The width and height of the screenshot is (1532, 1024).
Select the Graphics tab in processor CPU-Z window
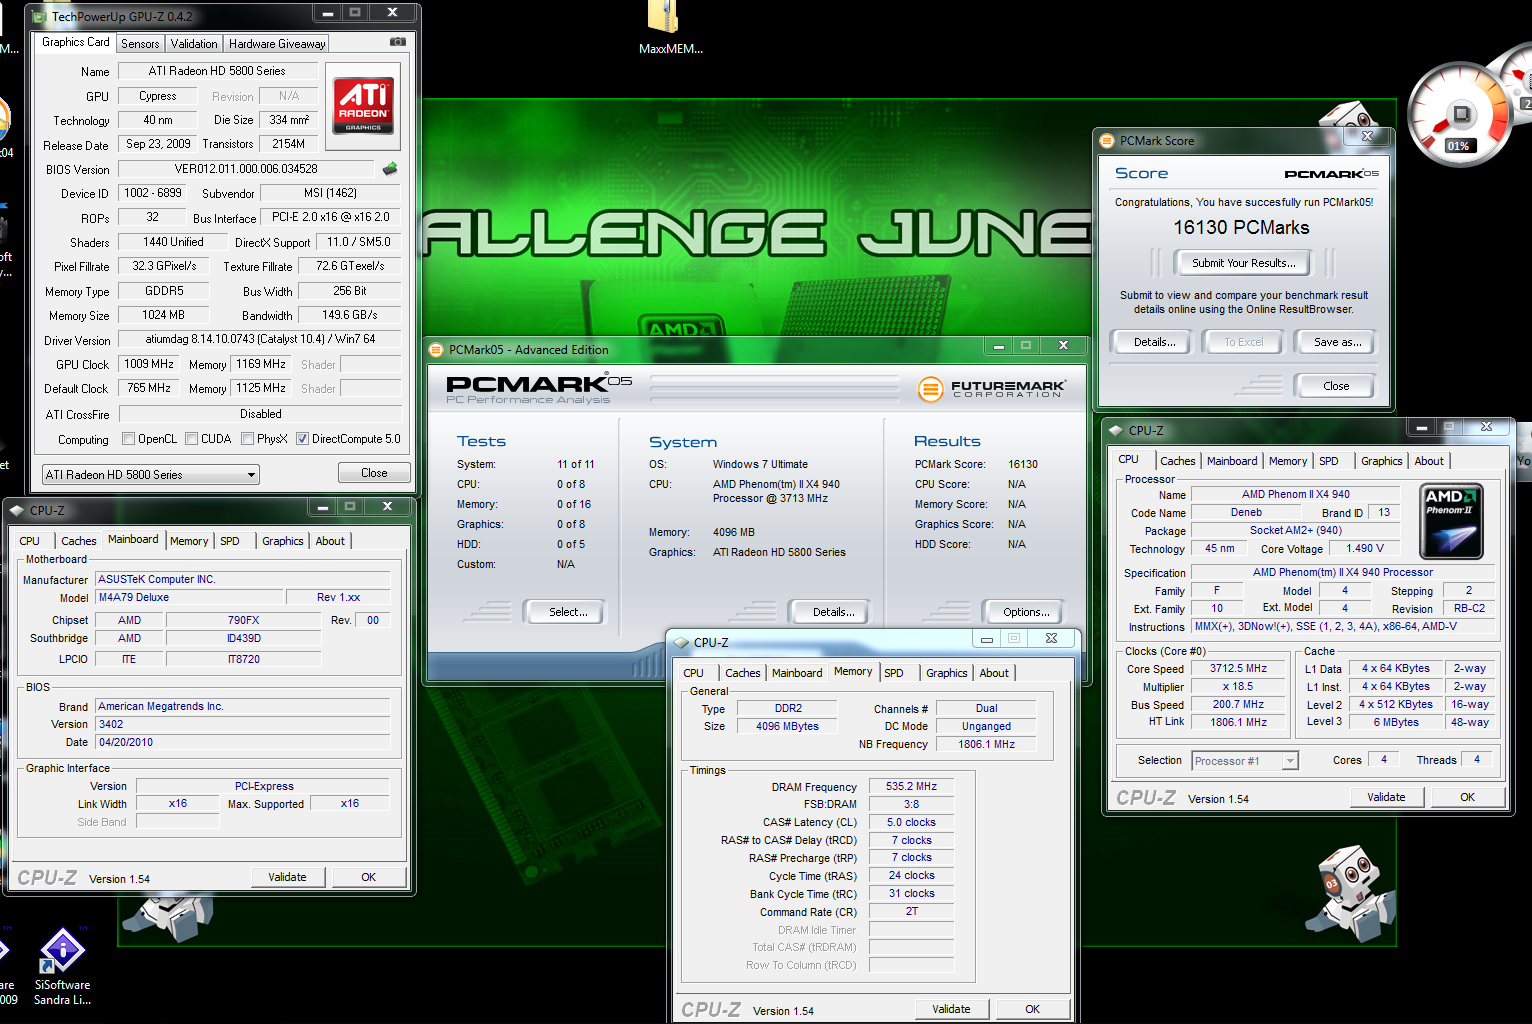tap(1381, 461)
